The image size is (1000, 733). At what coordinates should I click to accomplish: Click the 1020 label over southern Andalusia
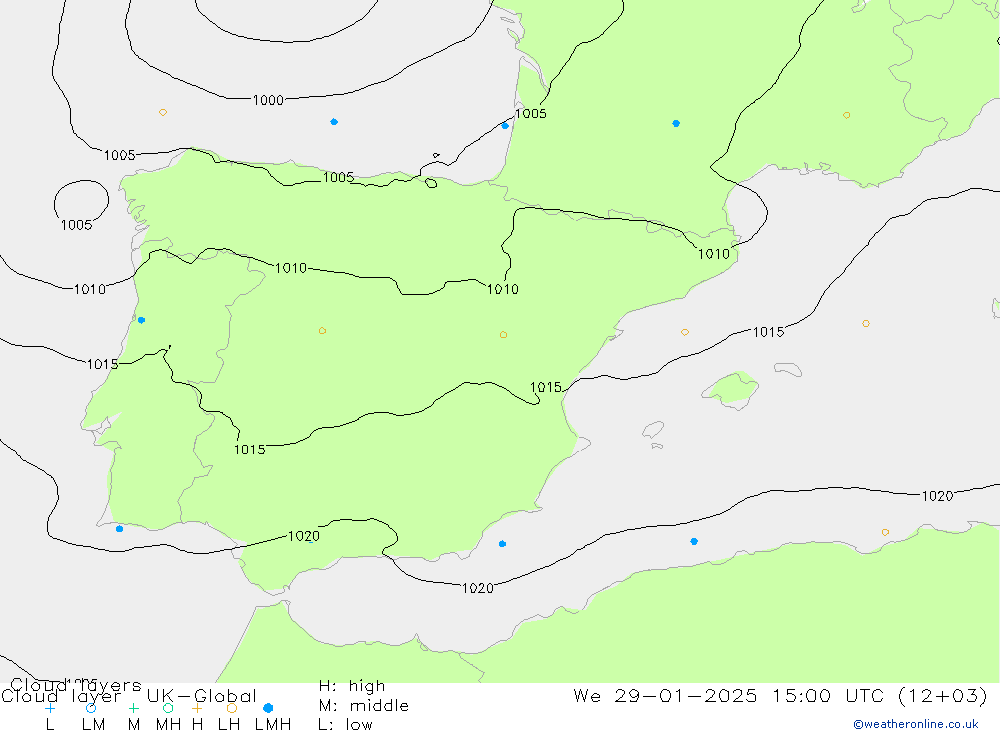(x=304, y=536)
